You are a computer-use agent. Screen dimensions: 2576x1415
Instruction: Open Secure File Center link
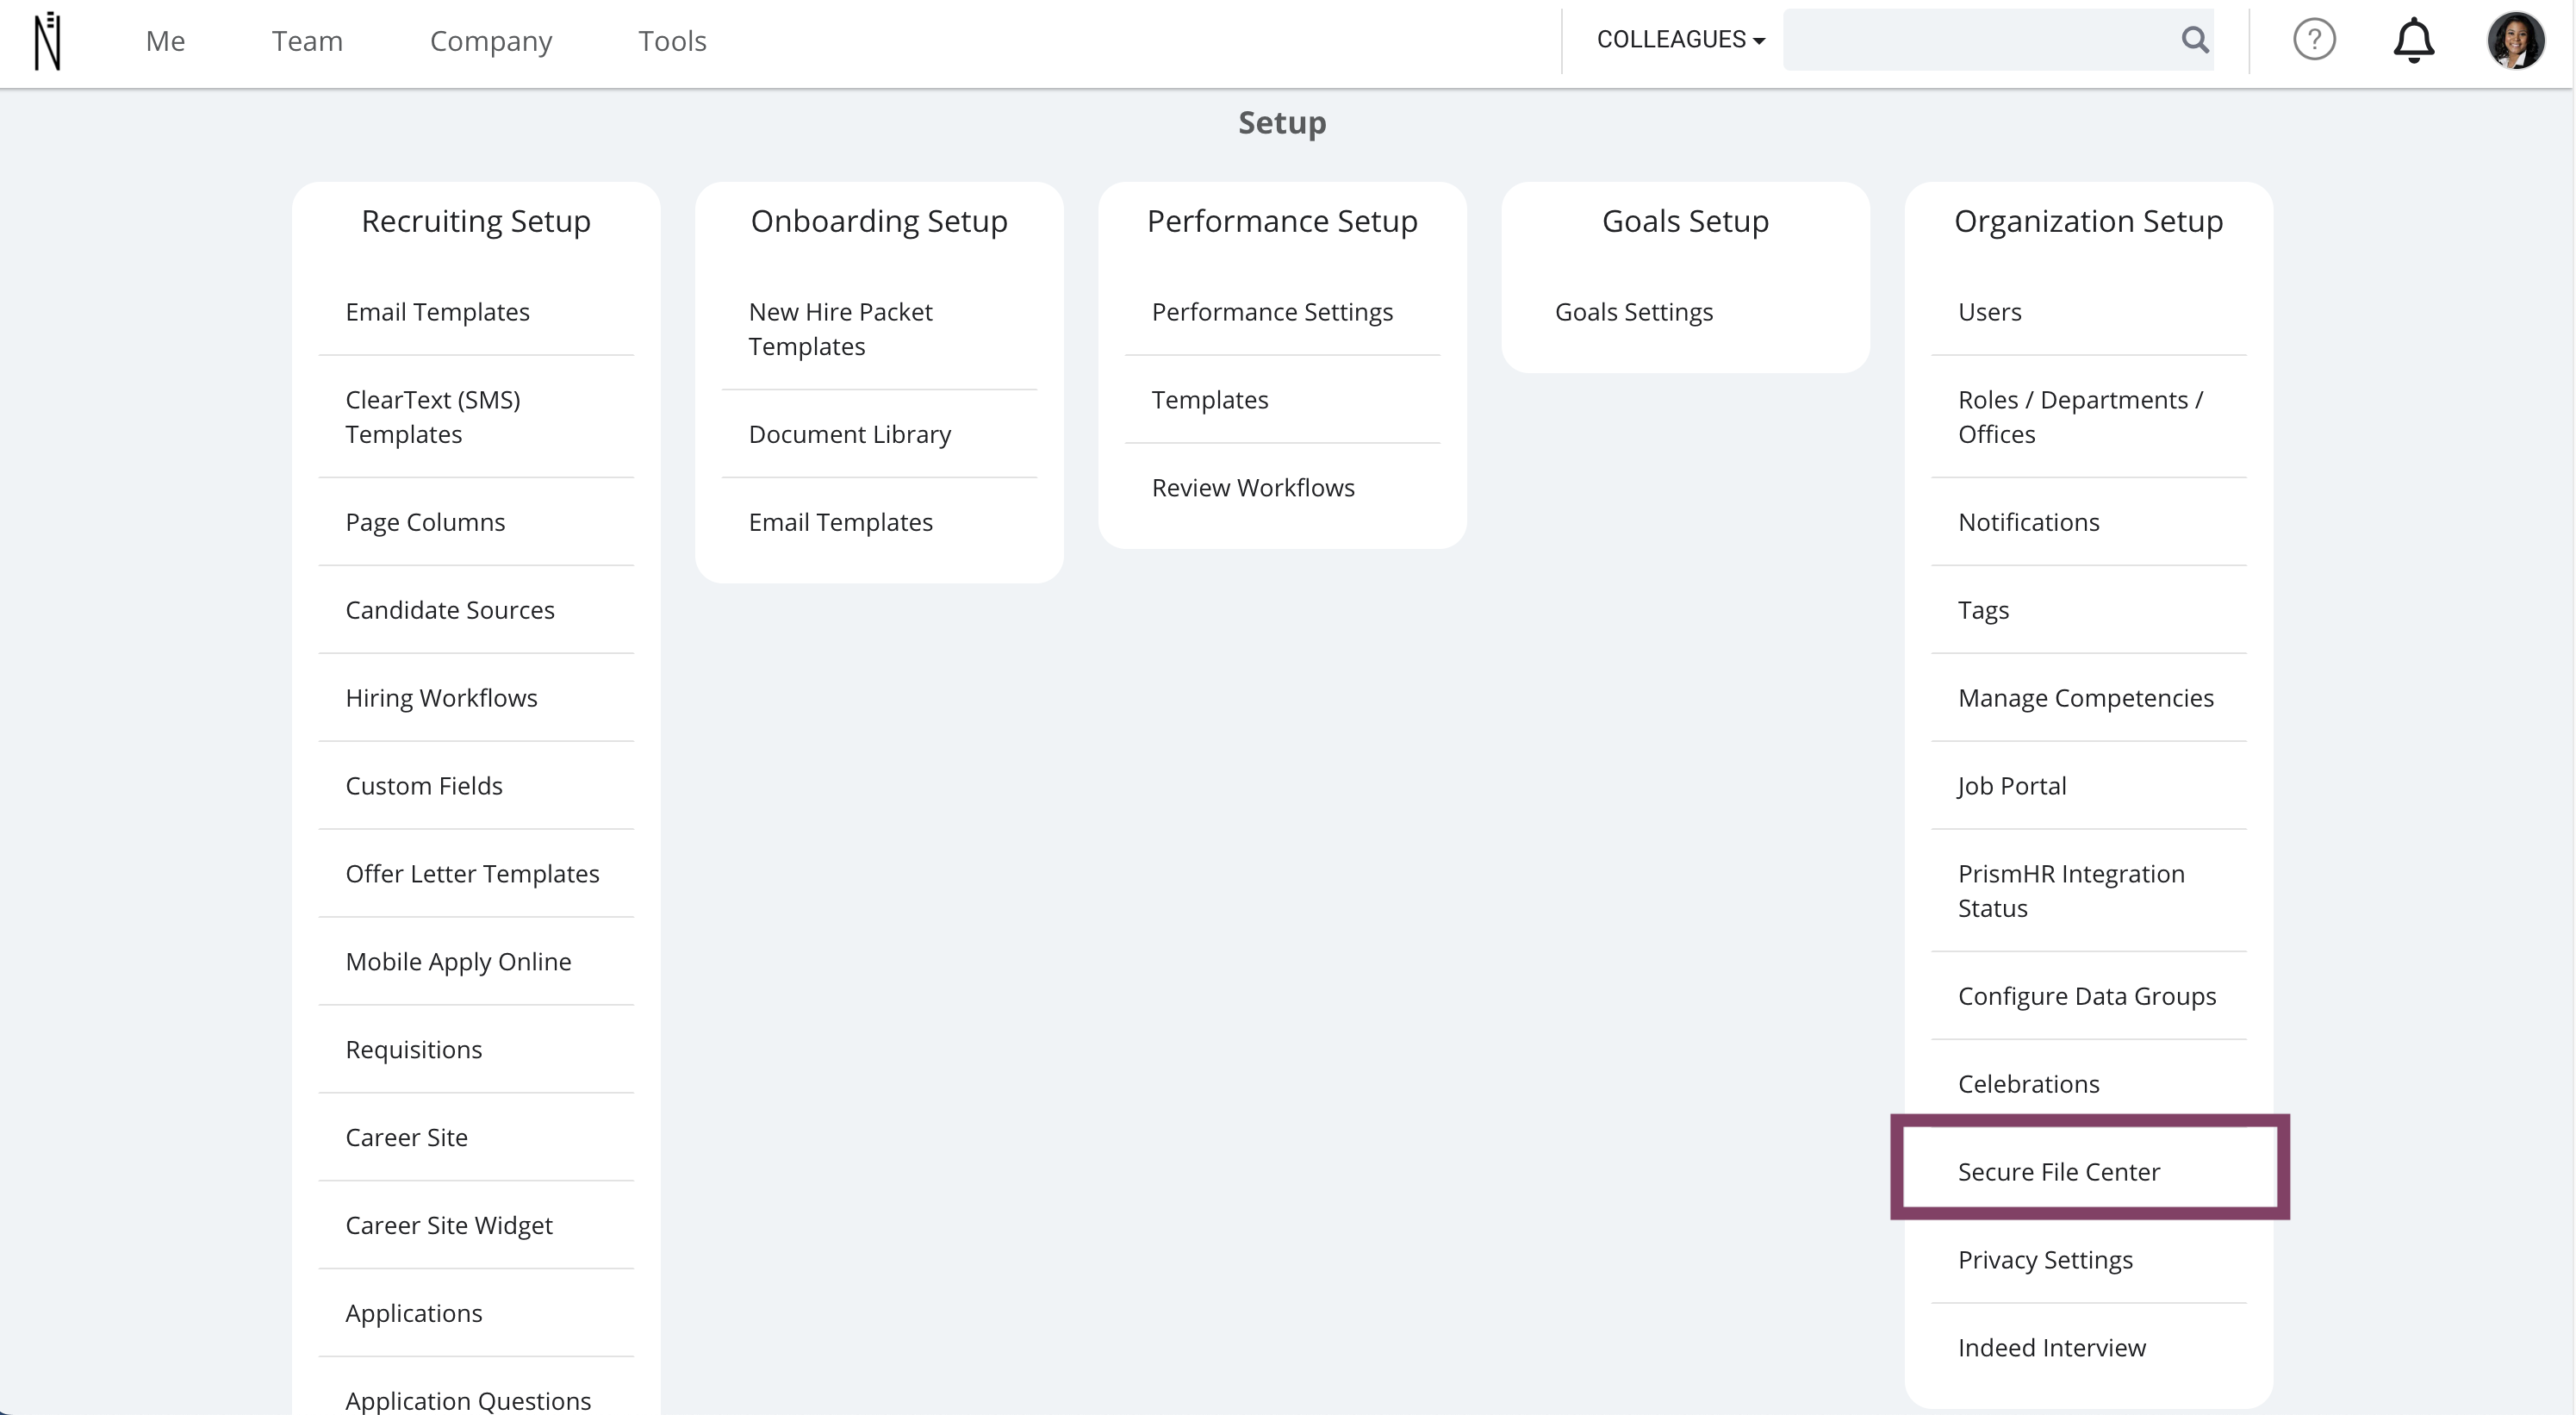point(2059,1171)
